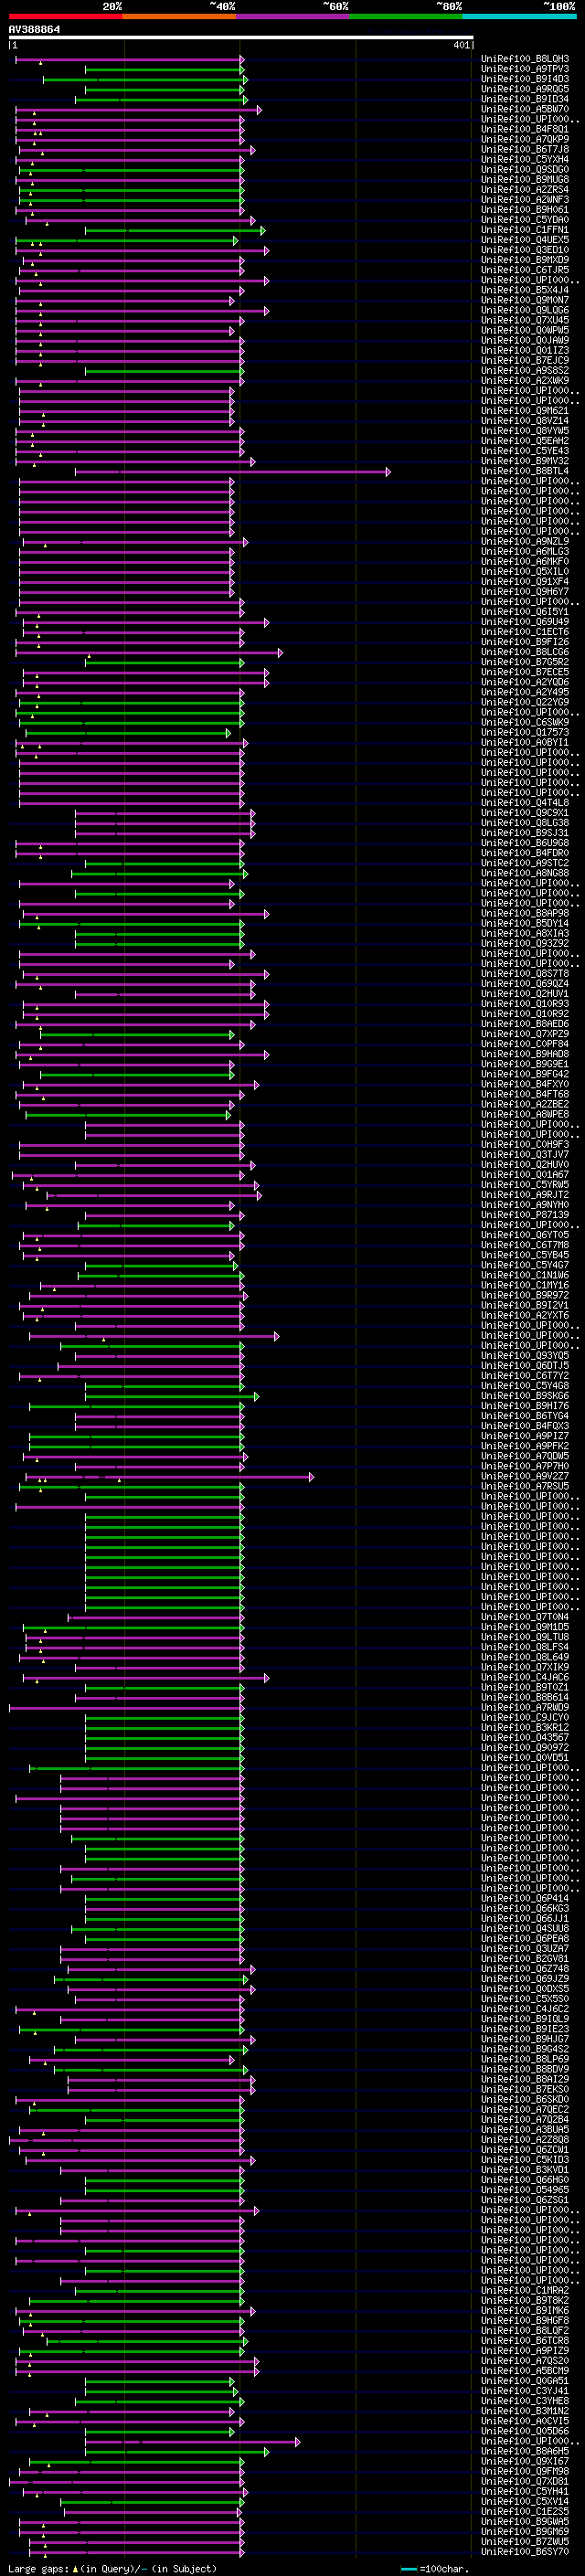Select the UniRef100_A7RSU5 label
Screen dimensions: 585x2576
524,1486
